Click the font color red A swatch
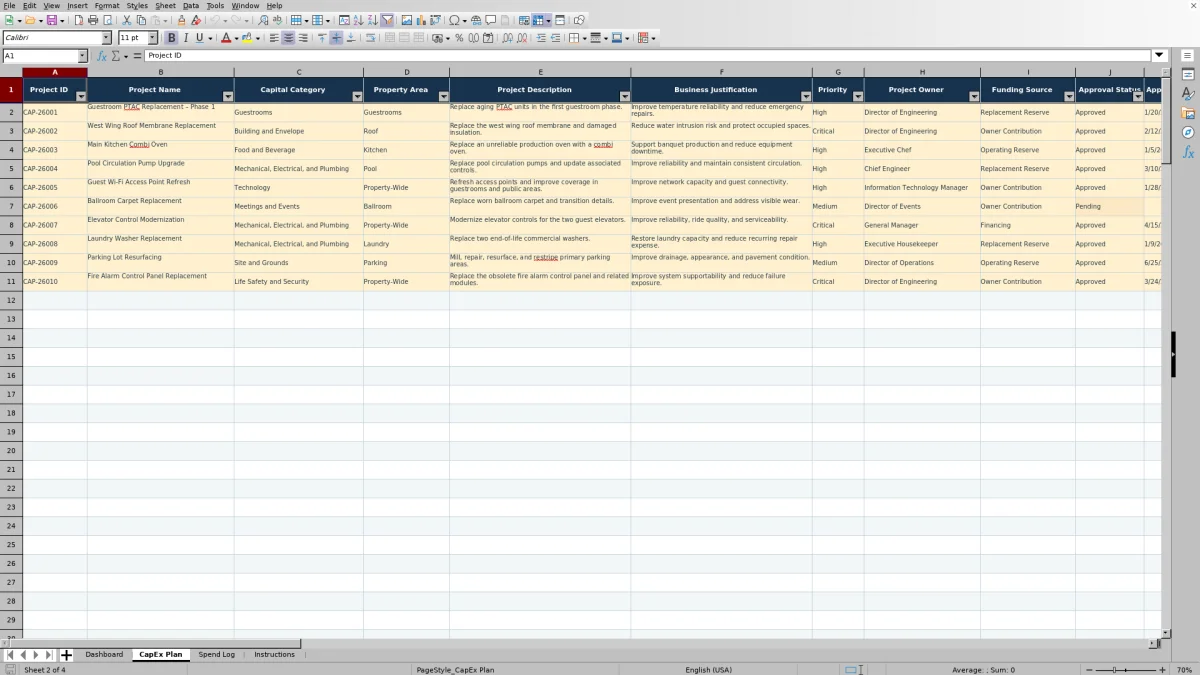 tap(226, 38)
